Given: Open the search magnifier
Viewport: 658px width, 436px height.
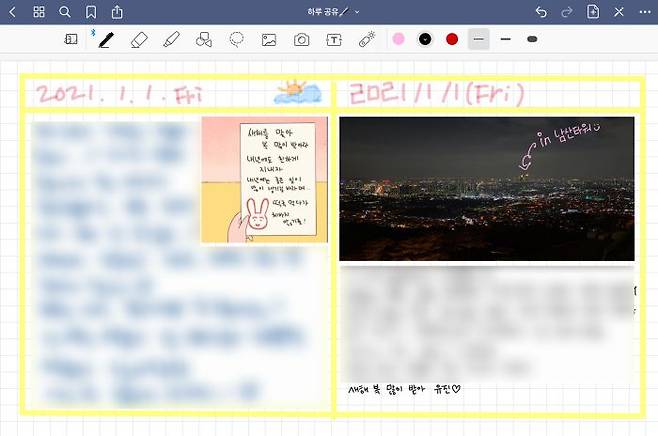Looking at the screenshot, I should click(65, 12).
